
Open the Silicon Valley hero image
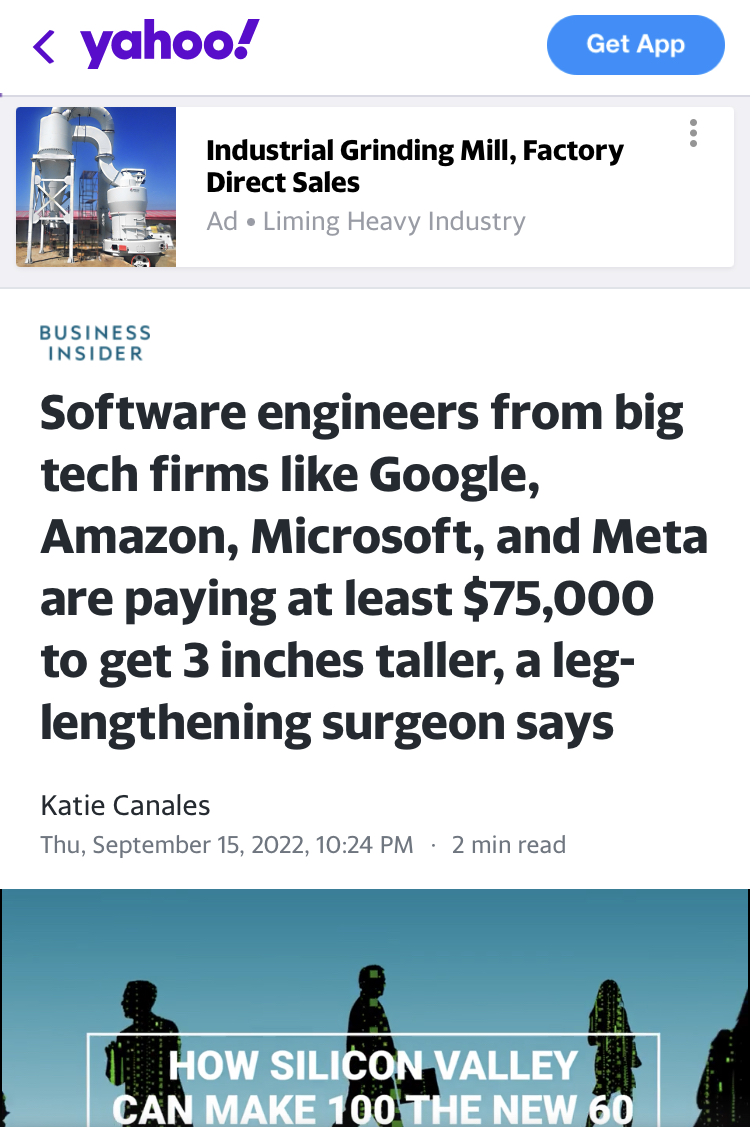(x=375, y=1008)
